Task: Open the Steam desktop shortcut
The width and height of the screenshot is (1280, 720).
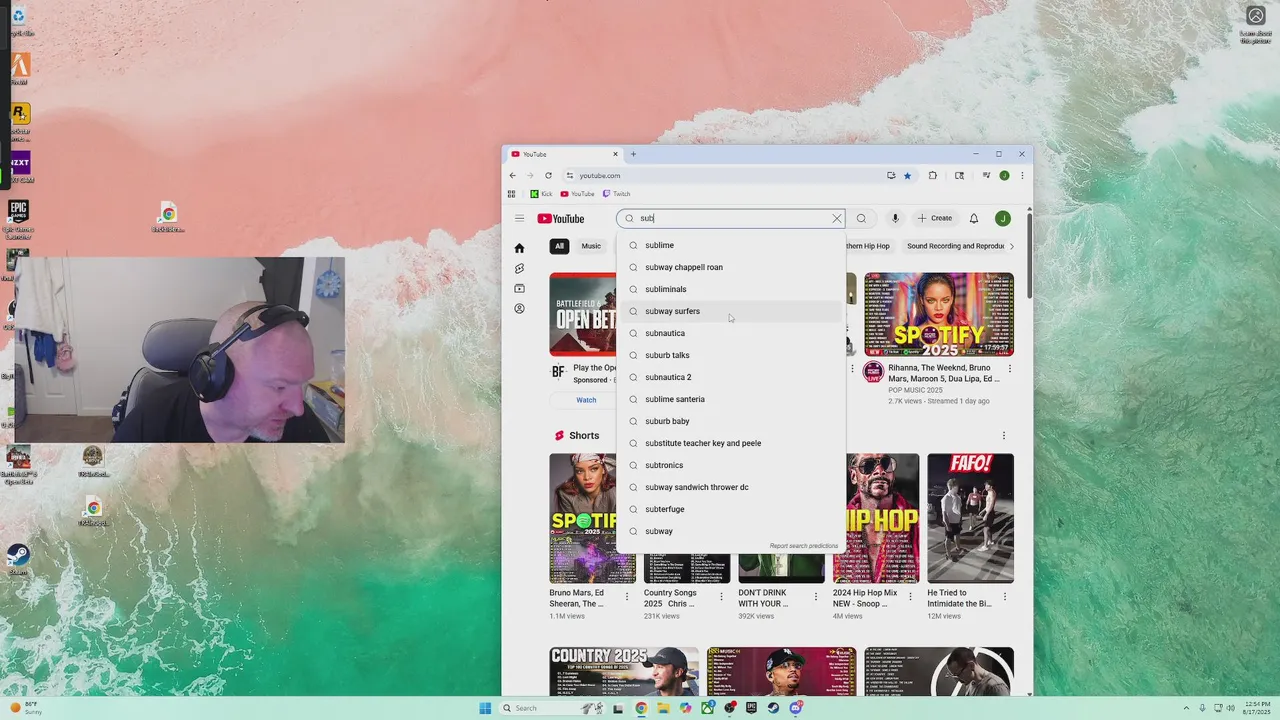Action: point(18,558)
